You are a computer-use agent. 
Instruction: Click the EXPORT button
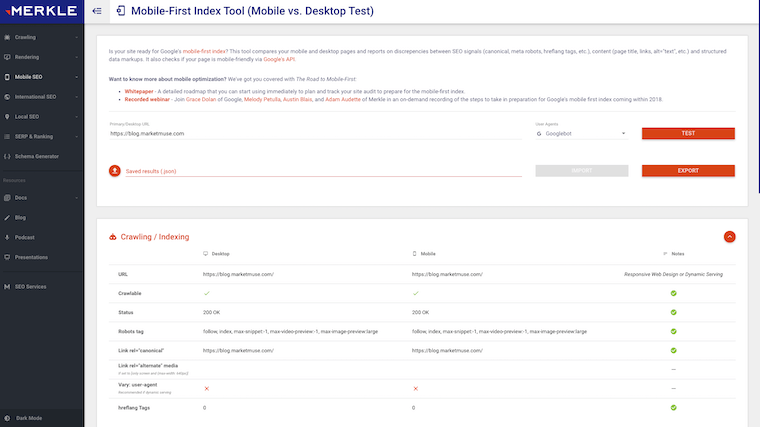pyautogui.click(x=688, y=171)
